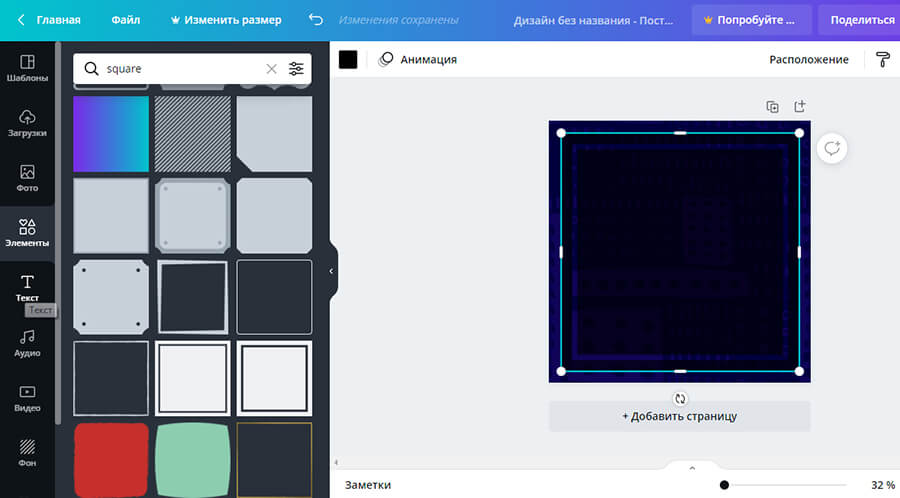Open search filter settings icon
This screenshot has height=498, width=900.
pos(296,69)
